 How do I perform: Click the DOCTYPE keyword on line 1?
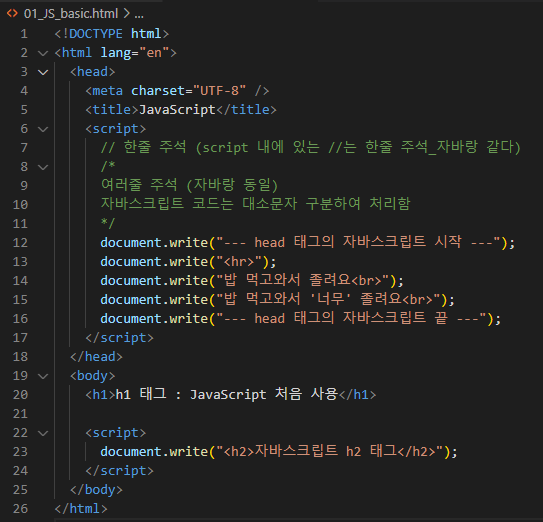pyautogui.click(x=96, y=34)
